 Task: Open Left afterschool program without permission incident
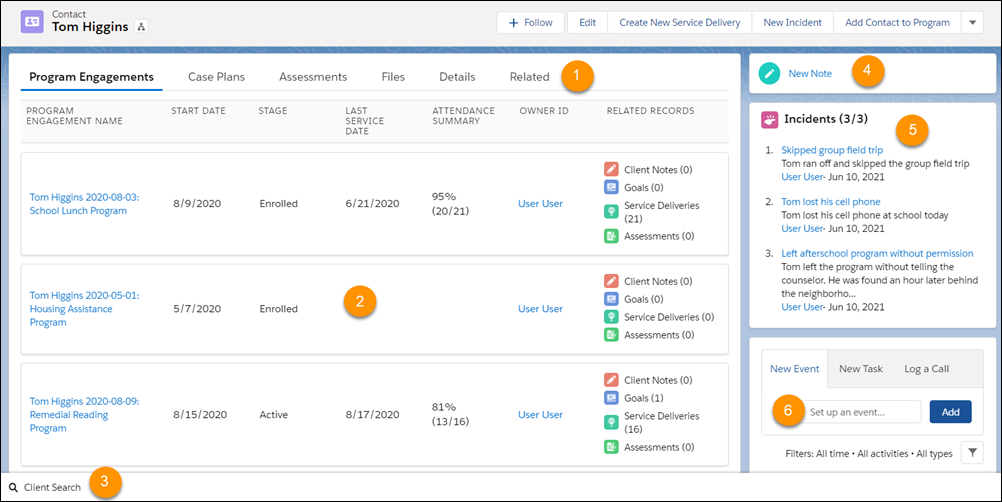877,254
